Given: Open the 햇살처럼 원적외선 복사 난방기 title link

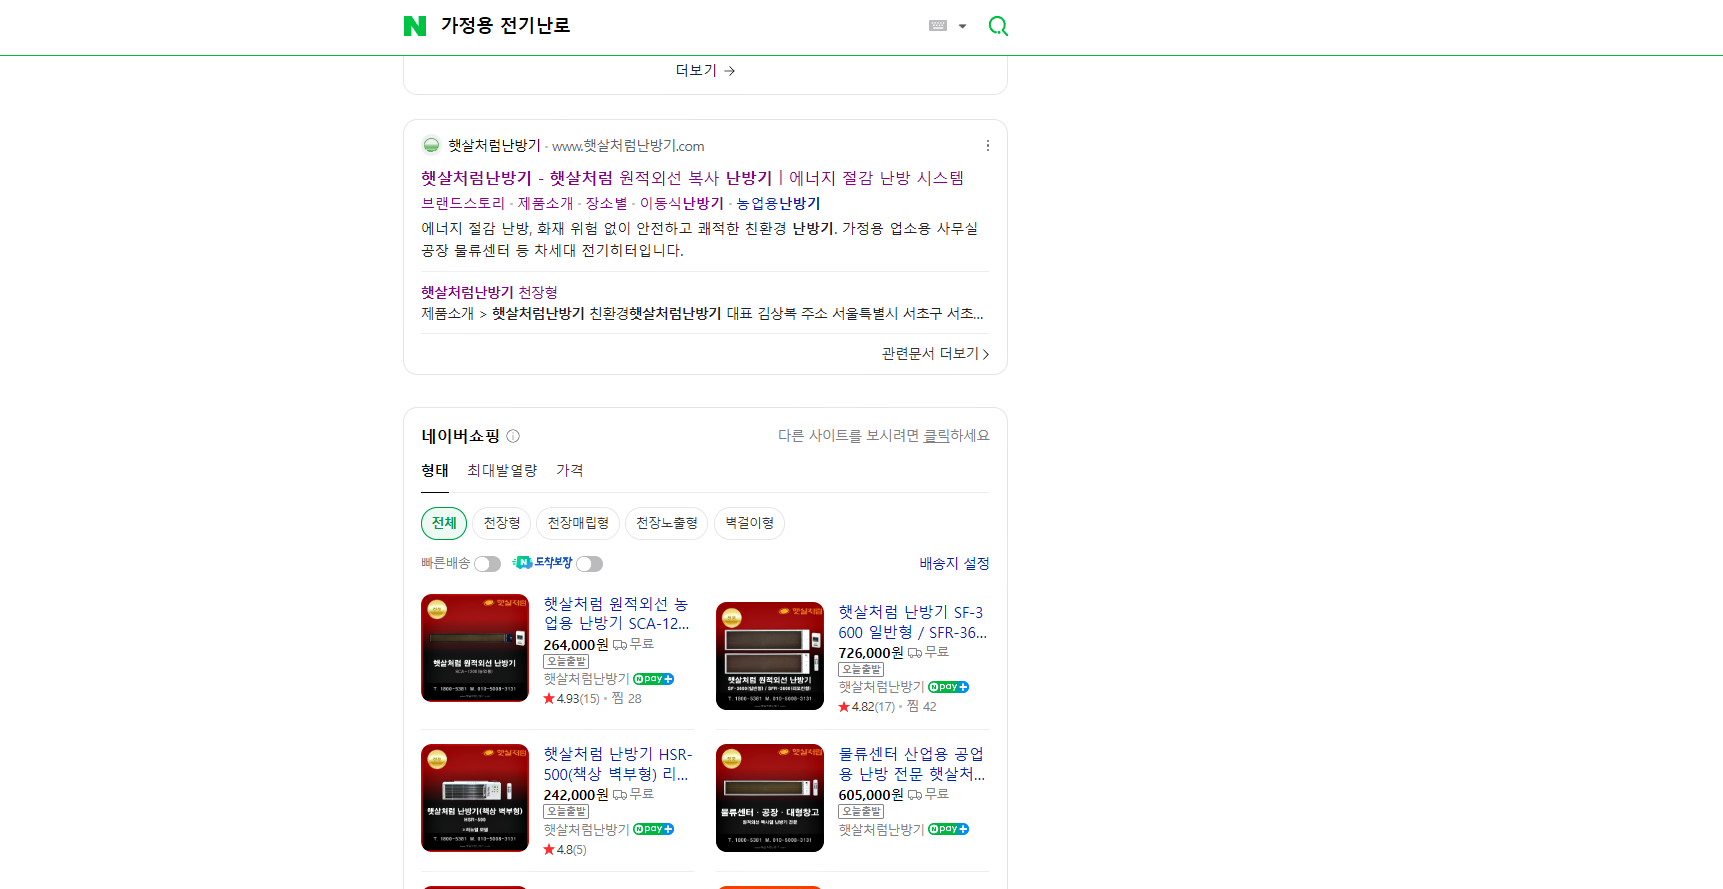Looking at the screenshot, I should pyautogui.click(x=692, y=178).
